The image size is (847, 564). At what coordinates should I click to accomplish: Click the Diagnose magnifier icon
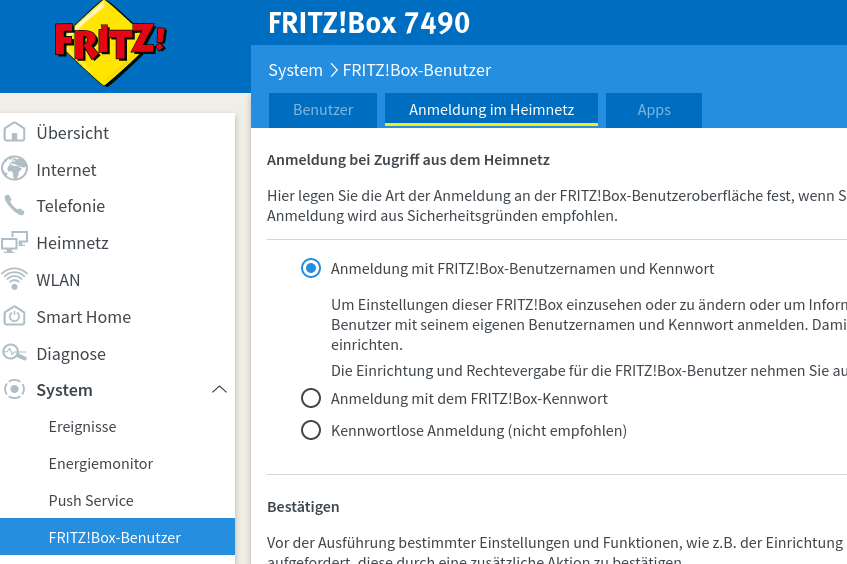point(14,353)
